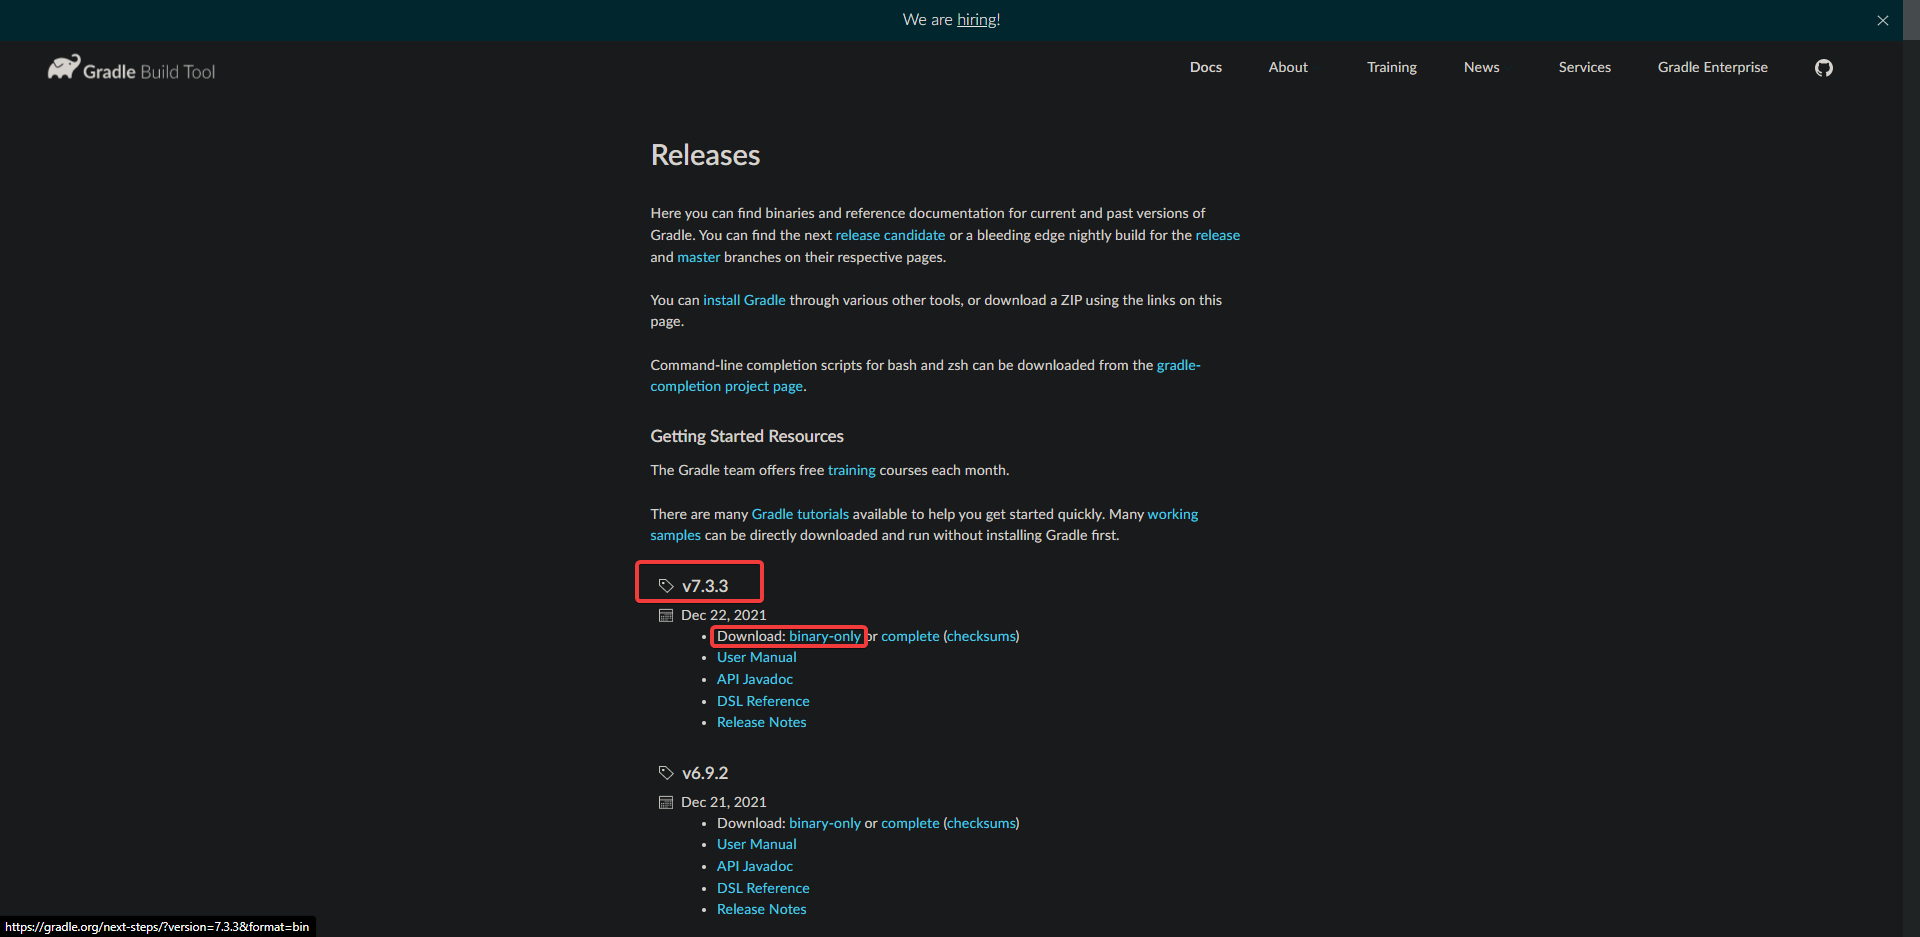
Task: Open the release nightly branch link
Action: [1217, 235]
